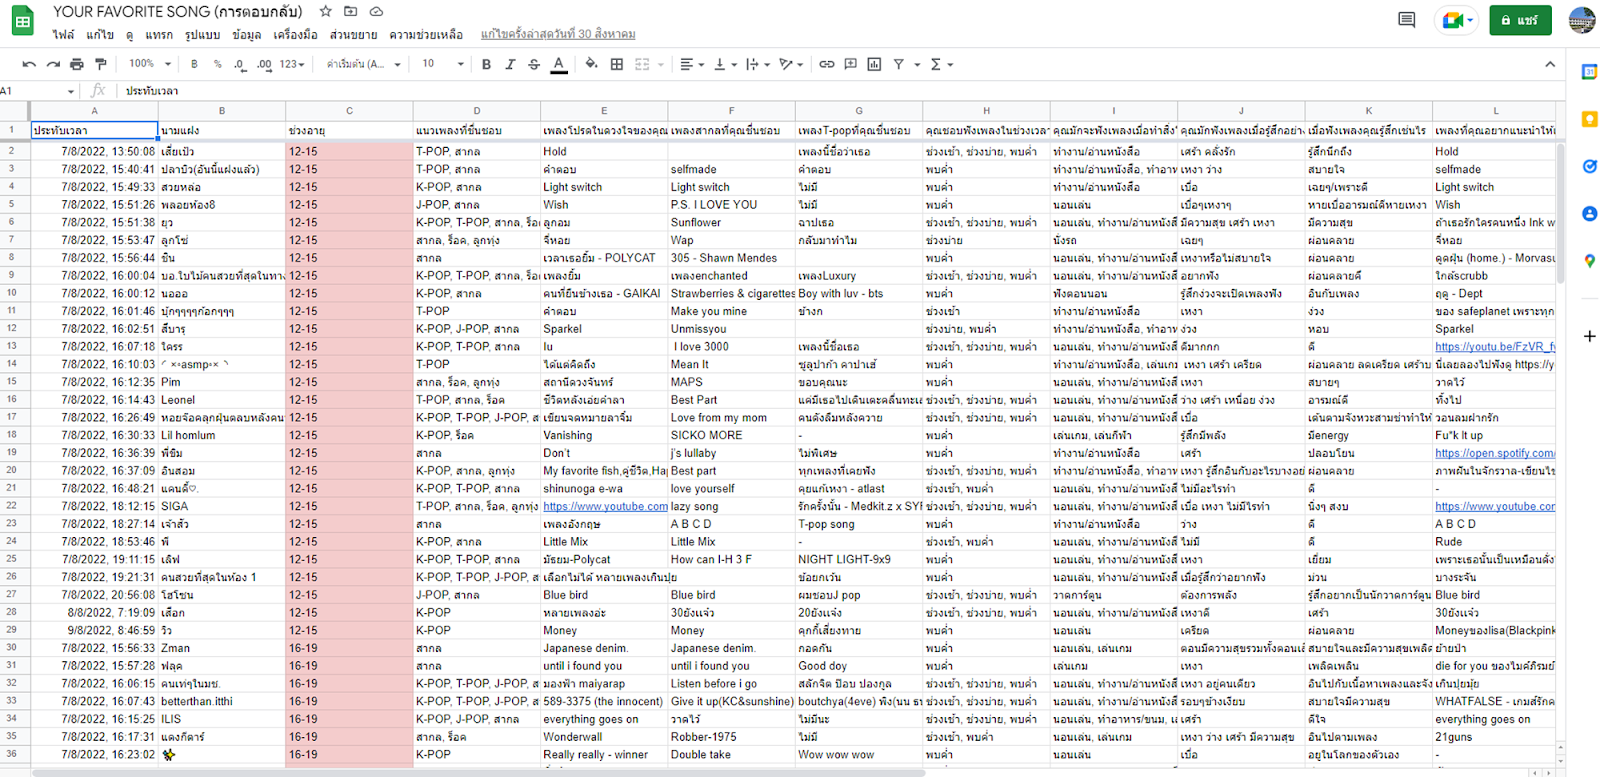Activate the paint format tool
This screenshot has height=777, width=1600.
[101, 64]
